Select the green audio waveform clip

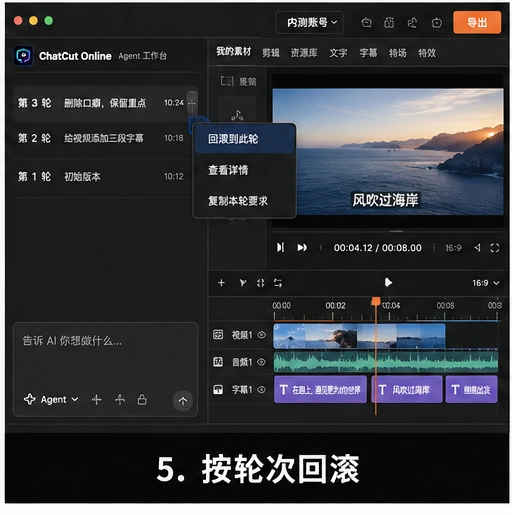(386, 362)
